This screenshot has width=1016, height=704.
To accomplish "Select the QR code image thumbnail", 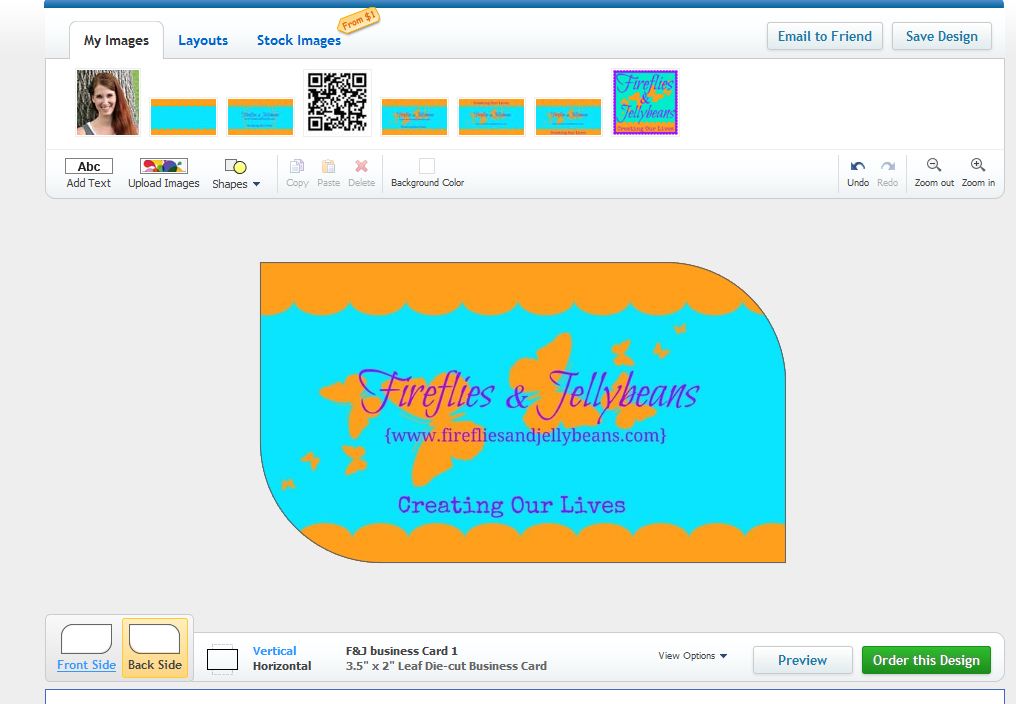I will coord(337,102).
